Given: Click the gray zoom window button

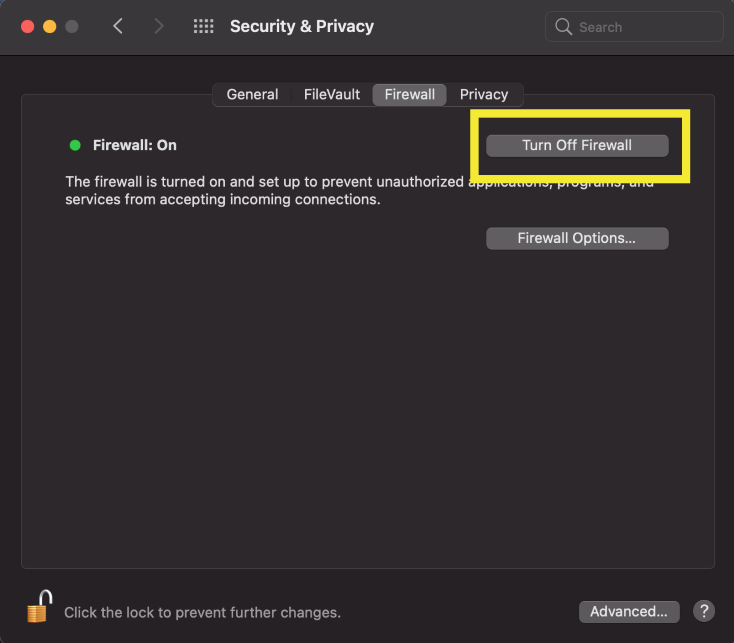Looking at the screenshot, I should pos(71,27).
